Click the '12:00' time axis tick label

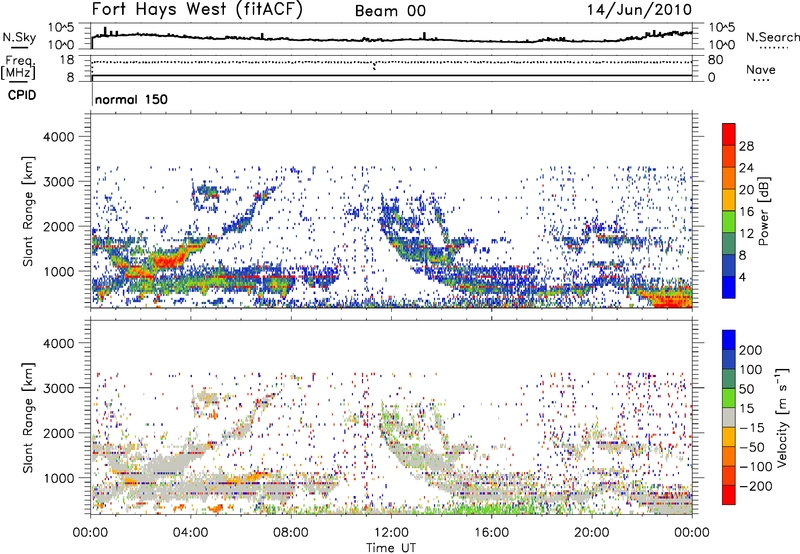point(391,533)
